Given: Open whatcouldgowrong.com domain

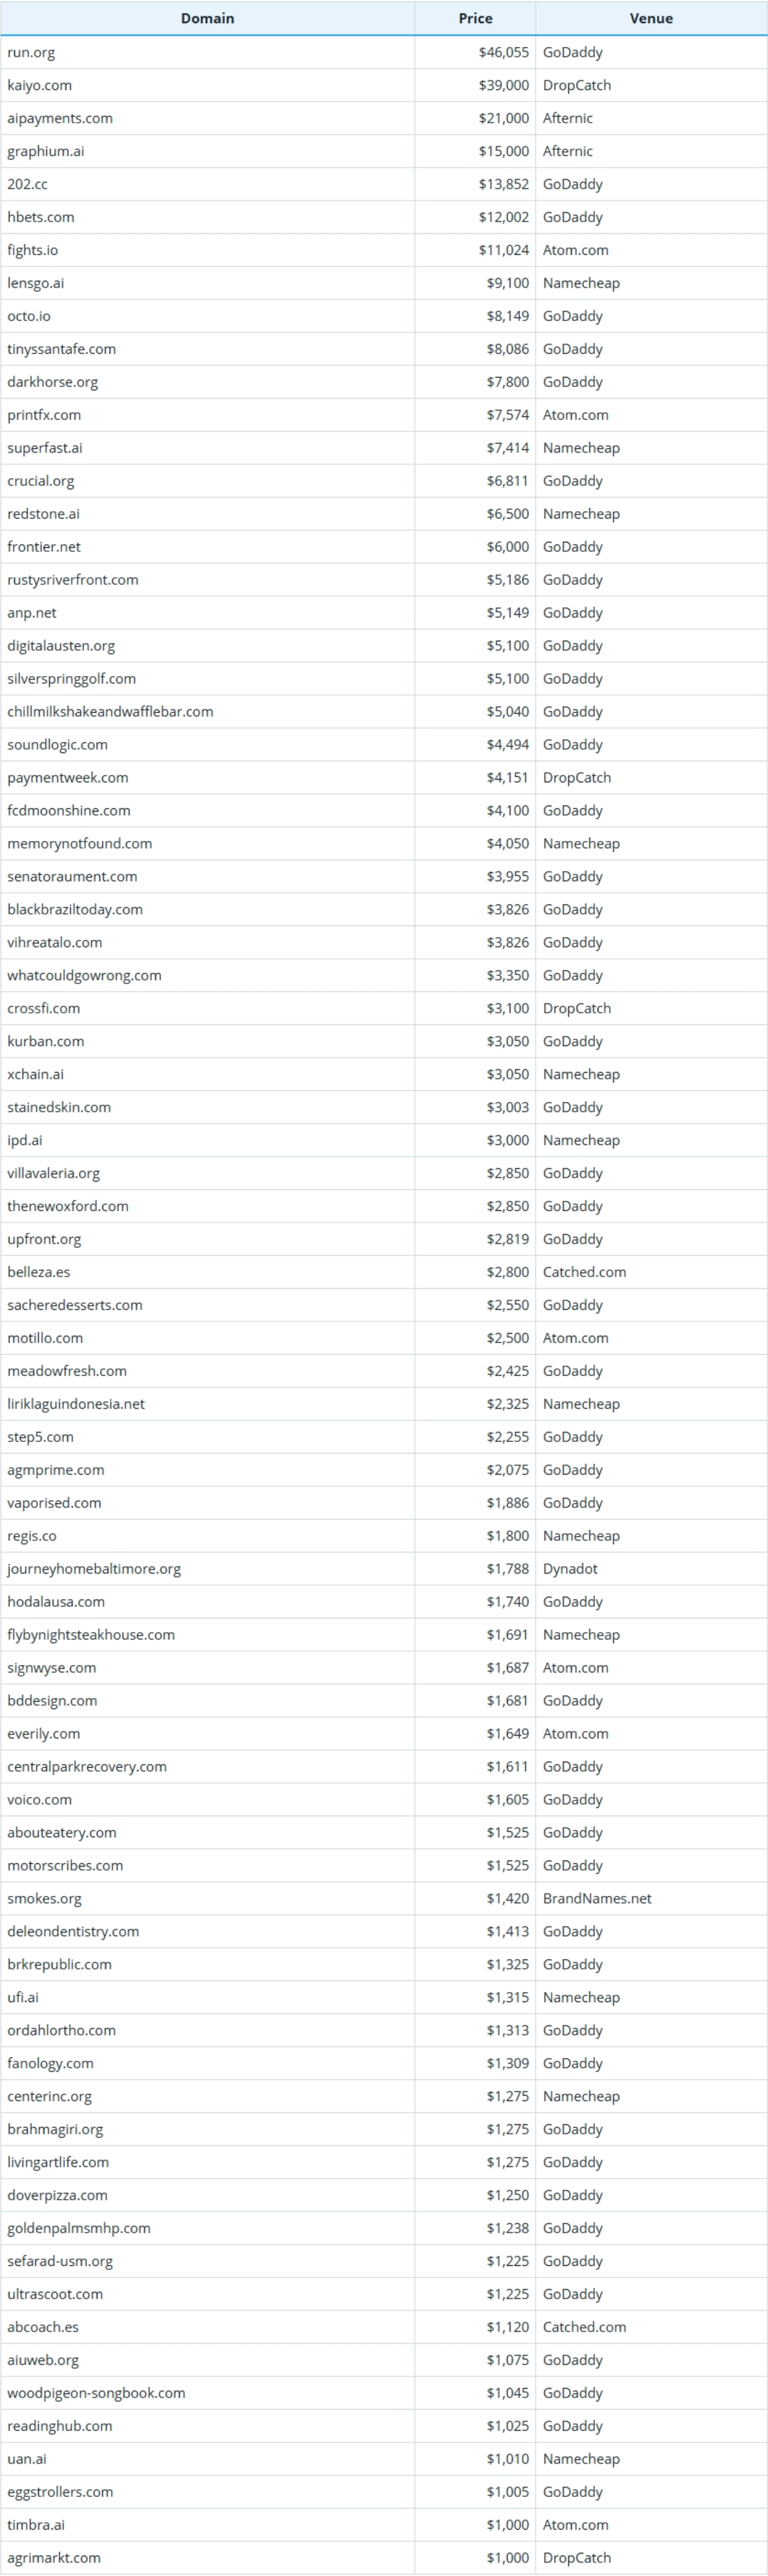Looking at the screenshot, I should coord(84,976).
